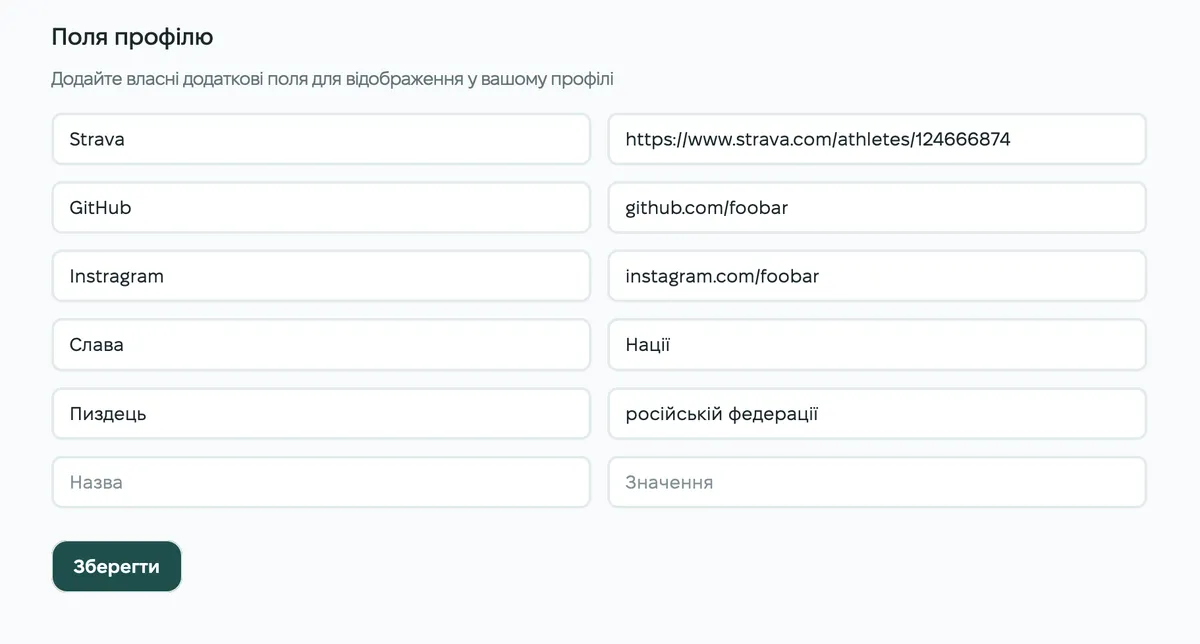Click the Strava name field
This screenshot has width=1200, height=644.
point(321,139)
